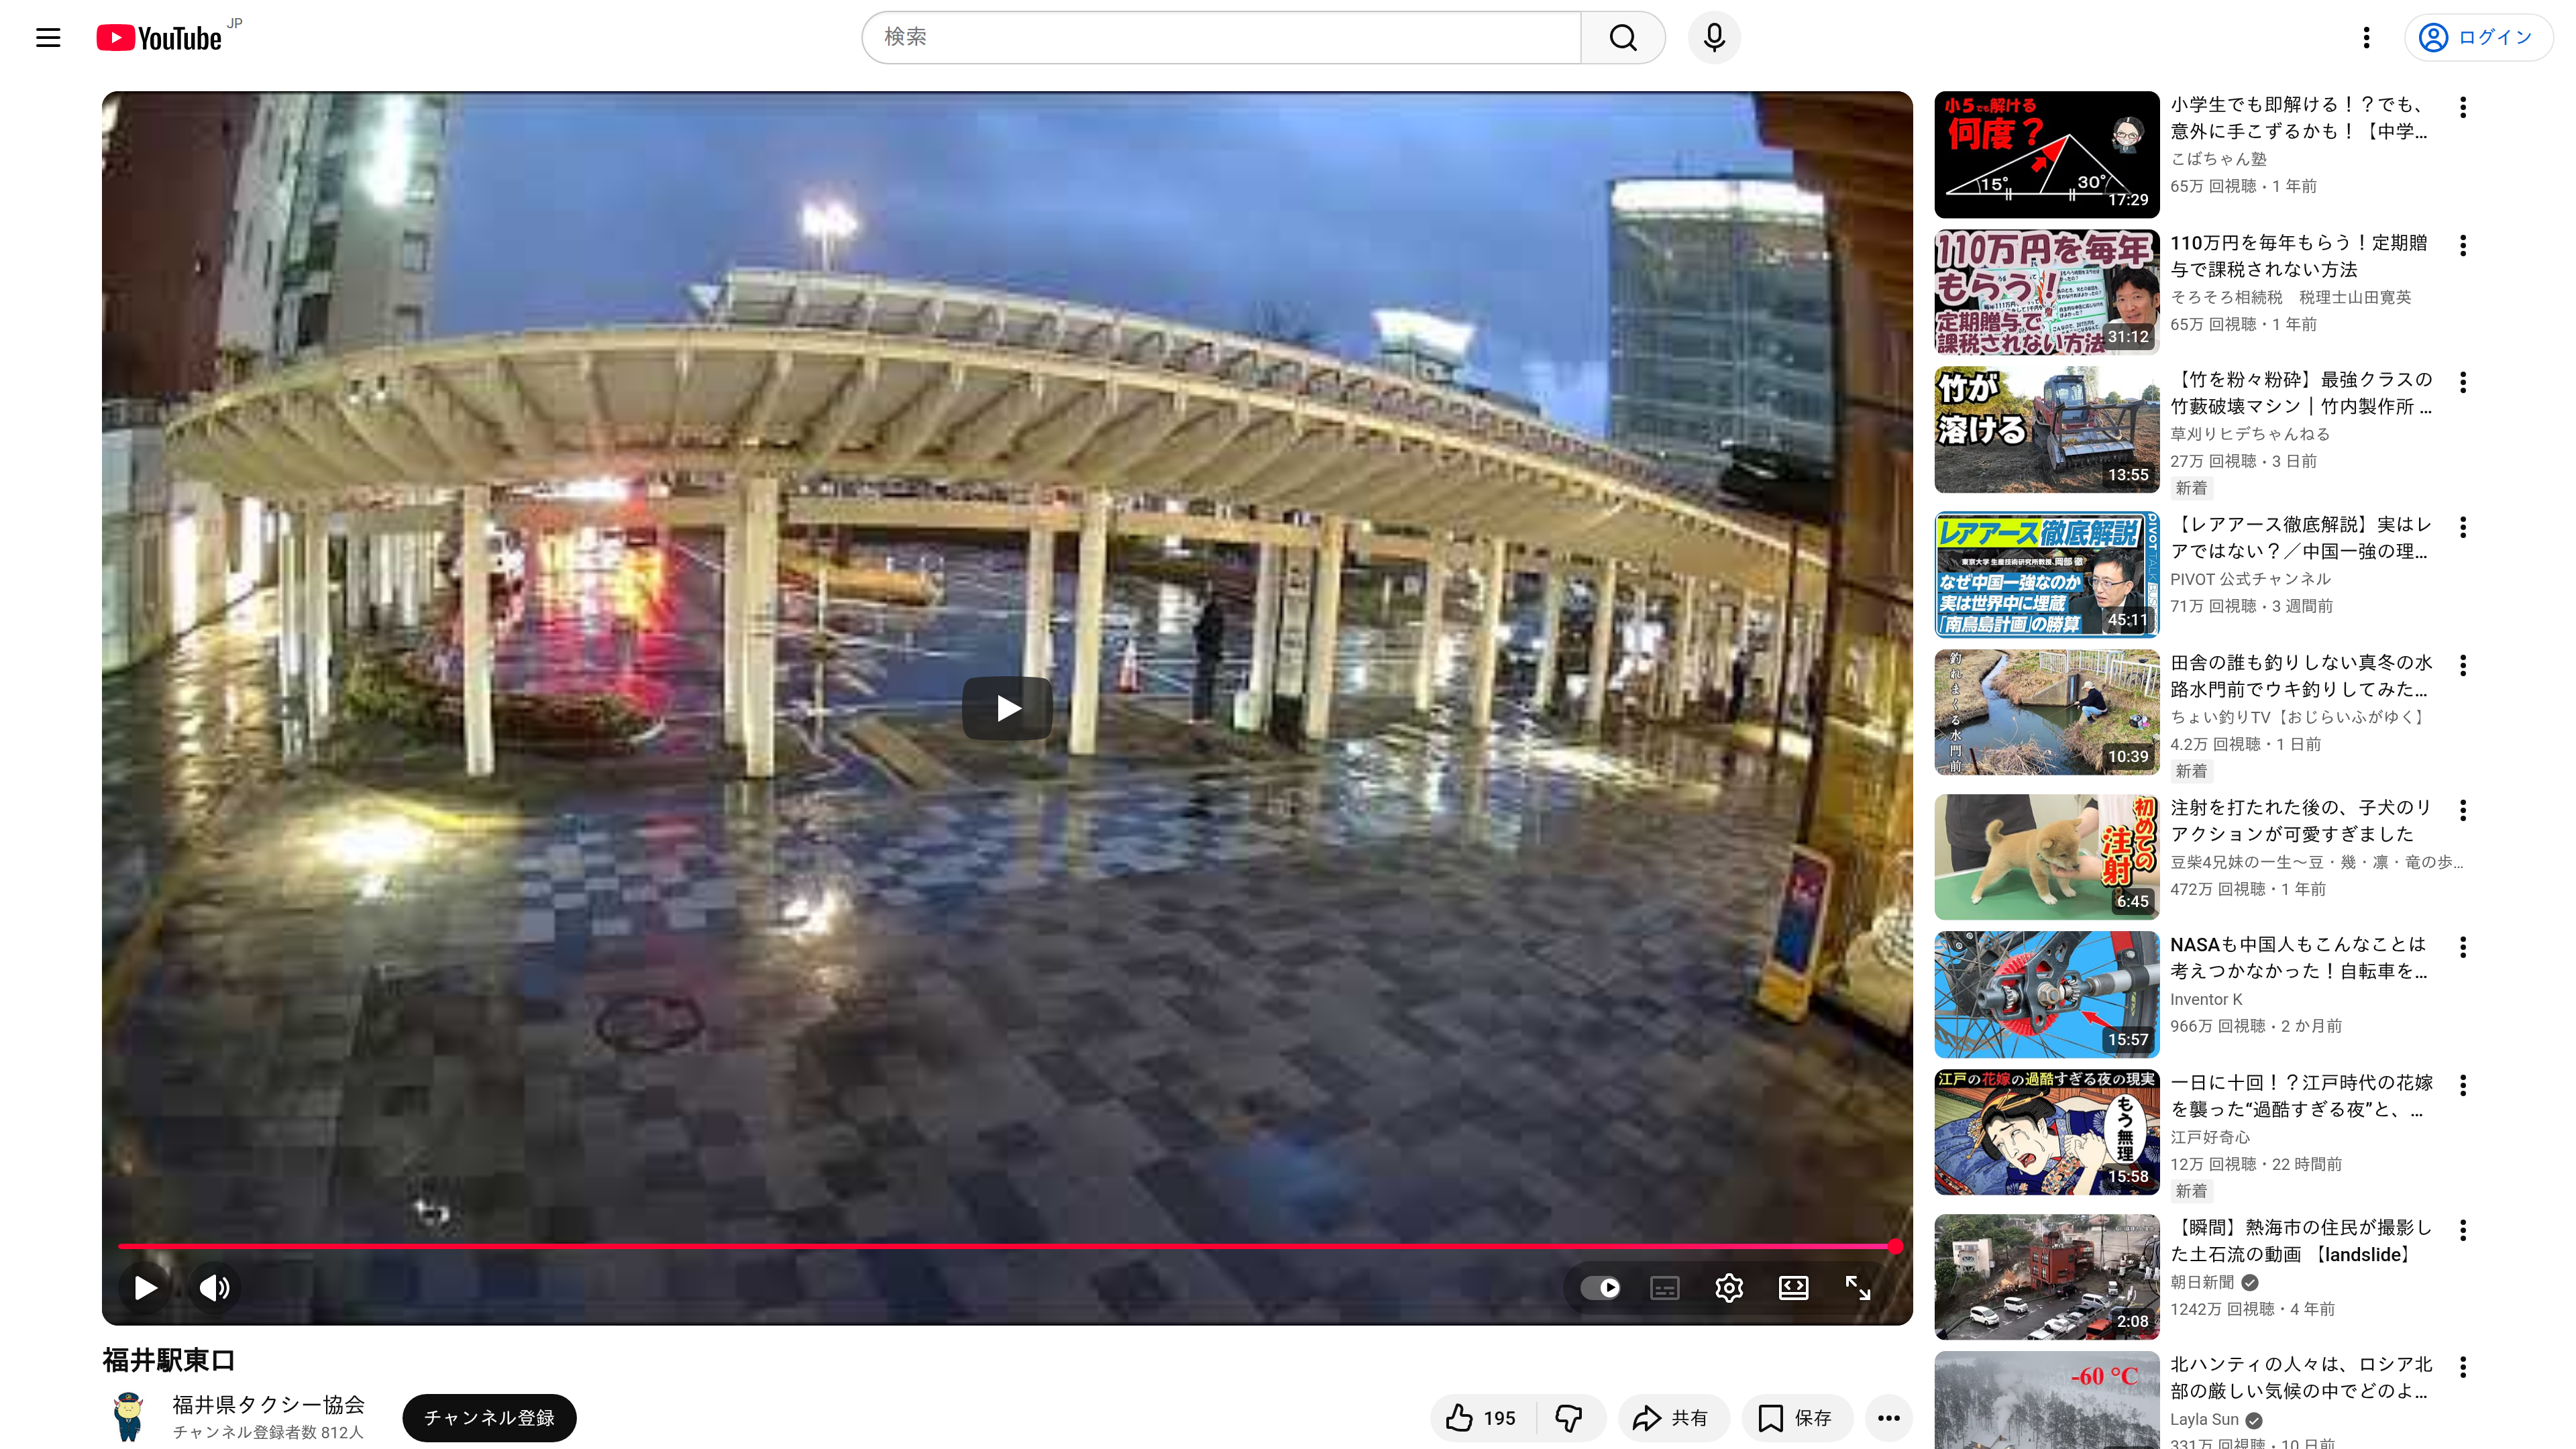Start voice search with microphone icon
Screen dimensions: 2576x1449
tap(1714, 38)
